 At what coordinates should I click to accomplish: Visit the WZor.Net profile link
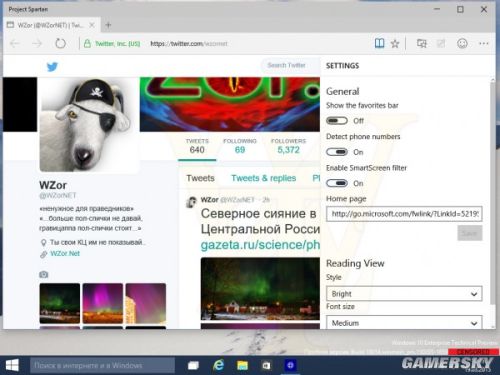point(65,253)
